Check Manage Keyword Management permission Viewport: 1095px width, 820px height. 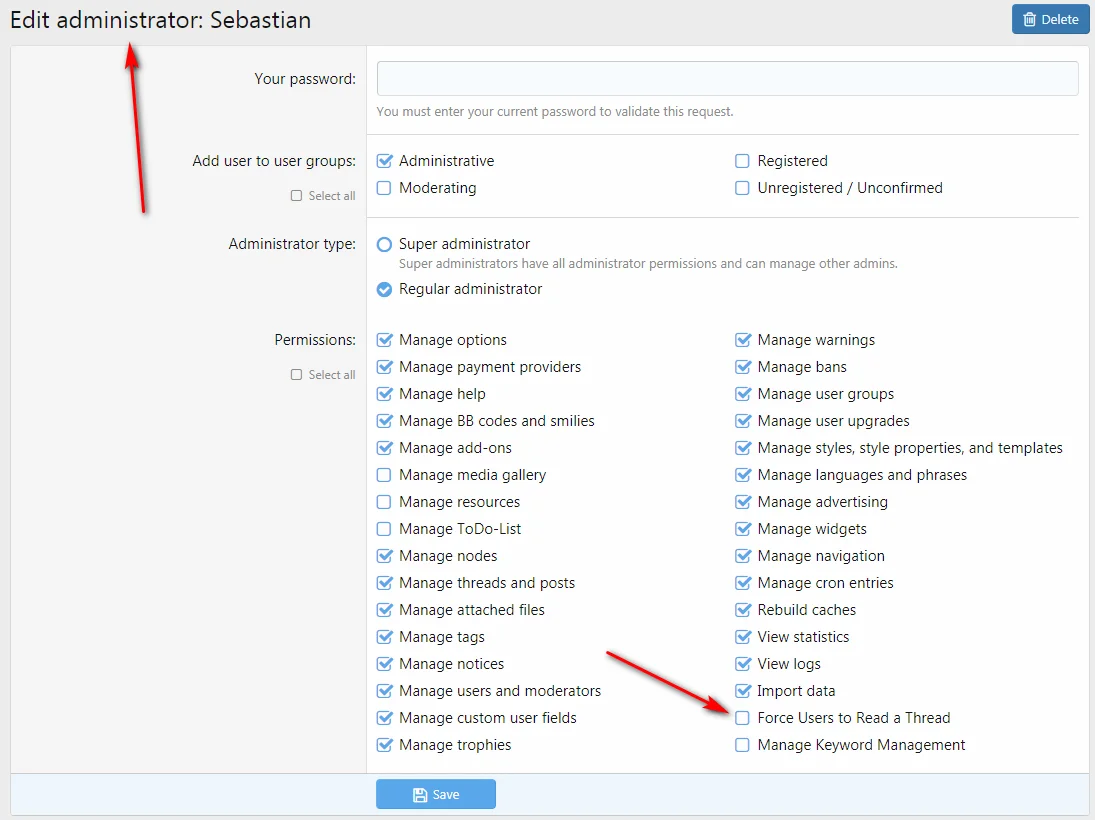point(742,745)
